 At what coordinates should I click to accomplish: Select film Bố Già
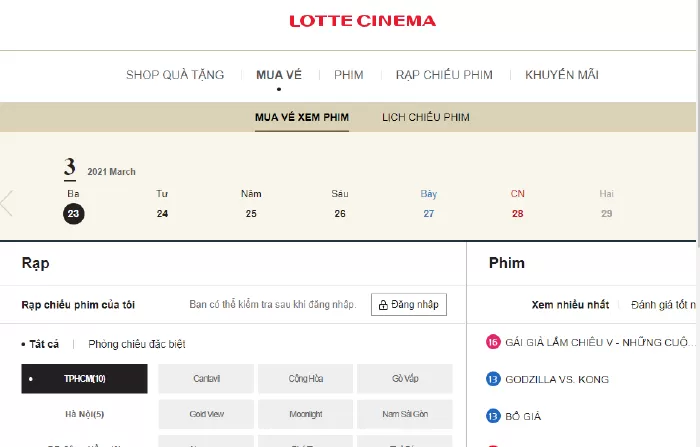[523, 416]
